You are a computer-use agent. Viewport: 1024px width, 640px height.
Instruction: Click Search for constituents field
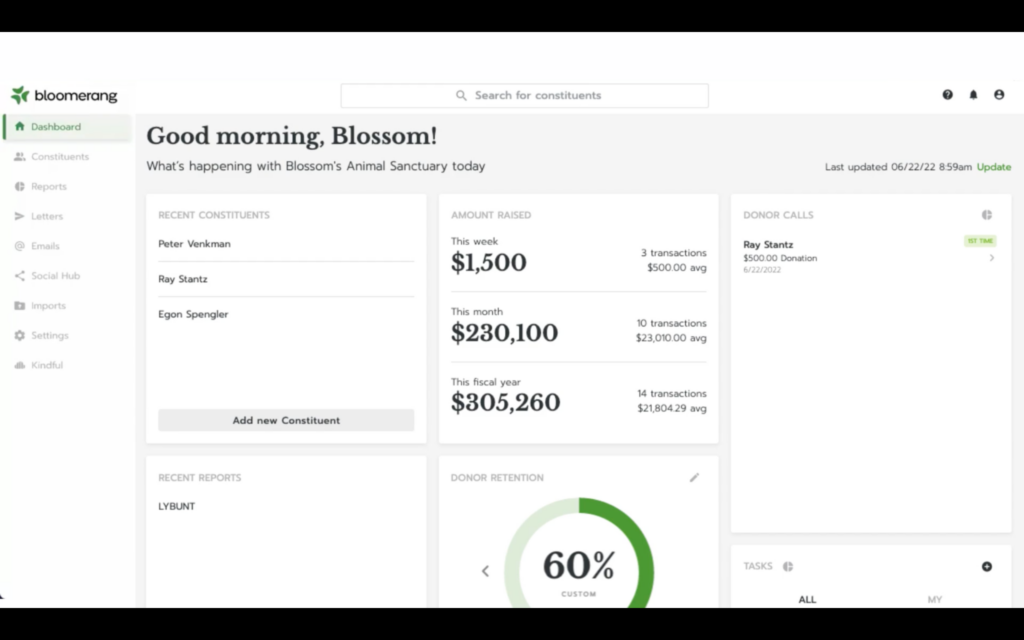pyautogui.click(x=524, y=95)
